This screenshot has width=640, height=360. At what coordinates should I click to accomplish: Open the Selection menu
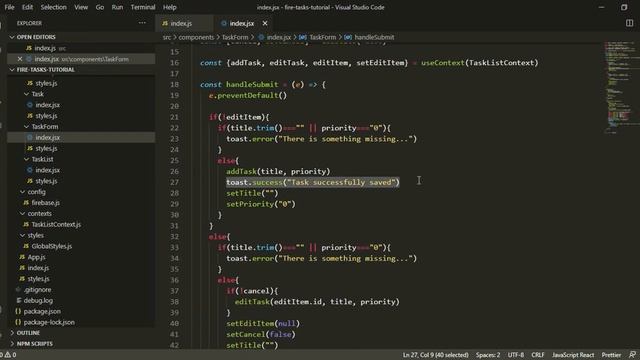(53, 7)
